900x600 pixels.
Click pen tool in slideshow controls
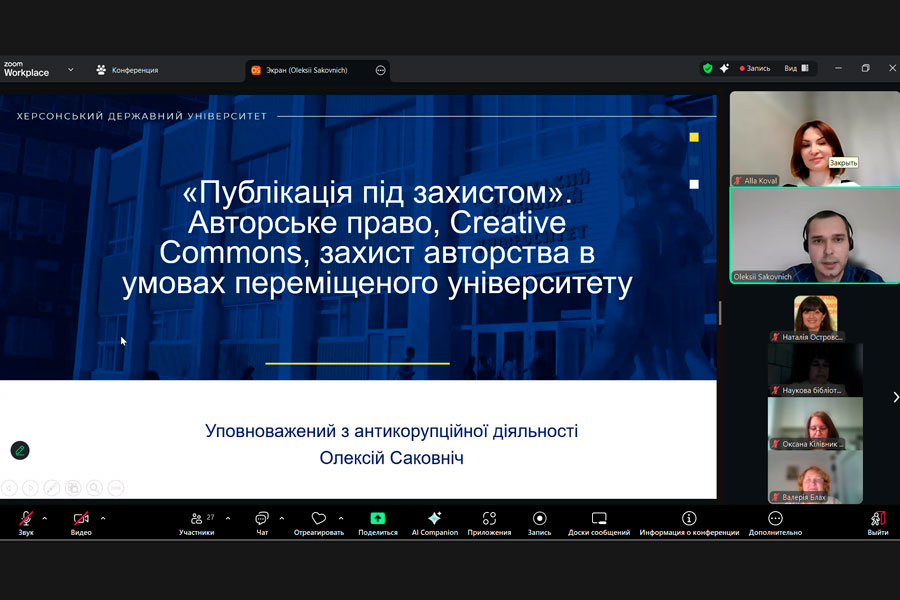(x=52, y=488)
